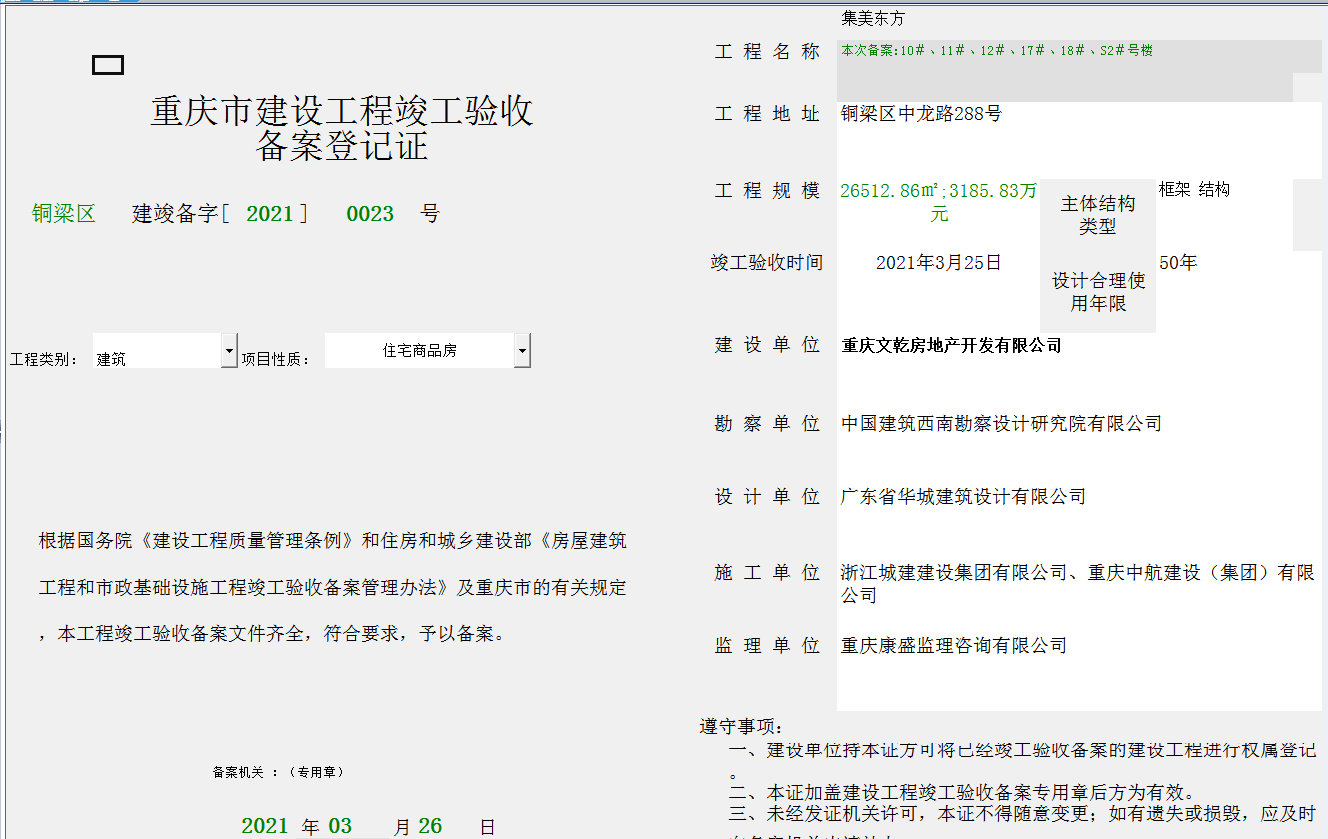Click the 铜梁区 district text
The image size is (1328, 839).
coord(63,214)
